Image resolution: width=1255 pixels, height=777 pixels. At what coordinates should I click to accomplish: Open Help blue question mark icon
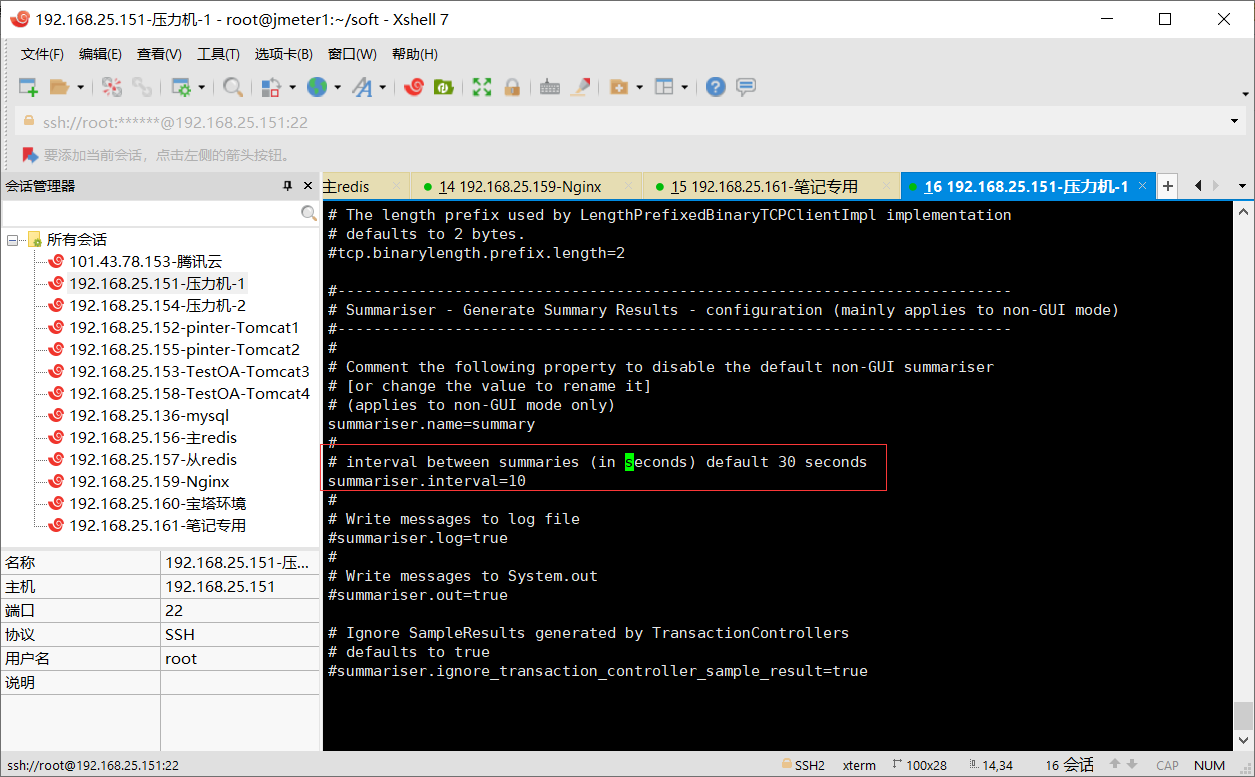click(x=715, y=87)
